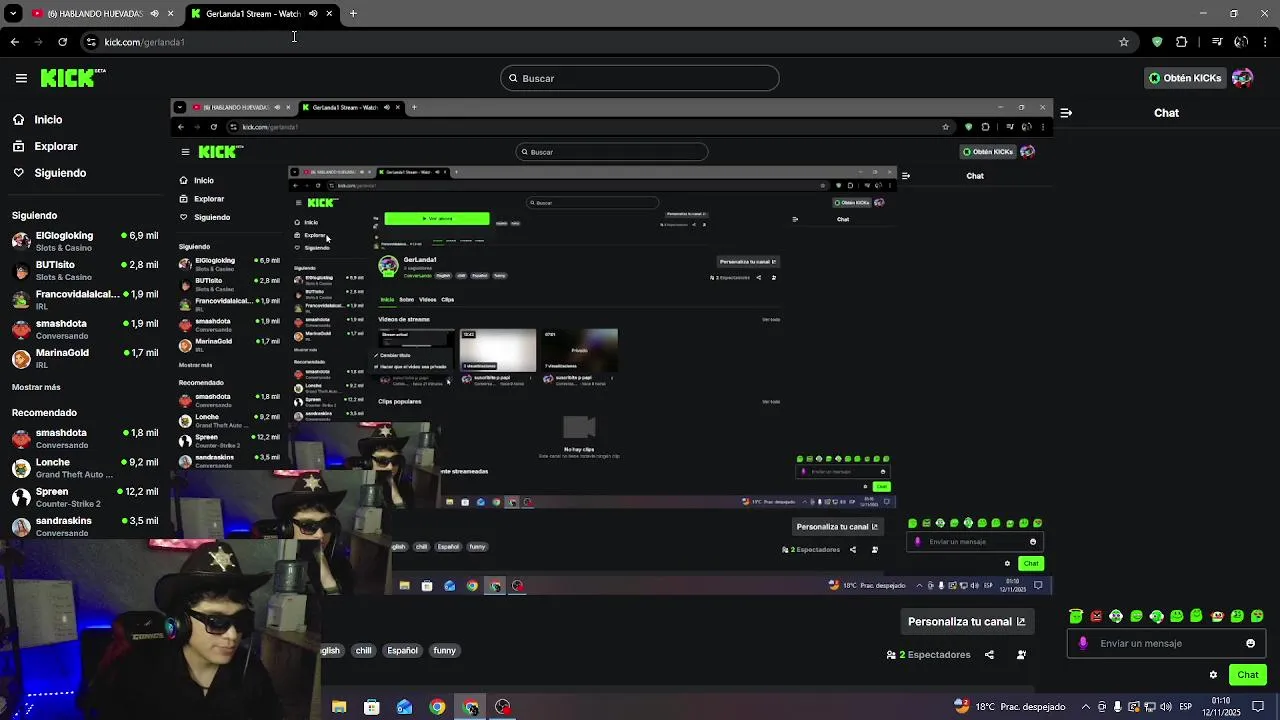The image size is (1280, 720).
Task: Open a new browser tab
Action: 353,14
